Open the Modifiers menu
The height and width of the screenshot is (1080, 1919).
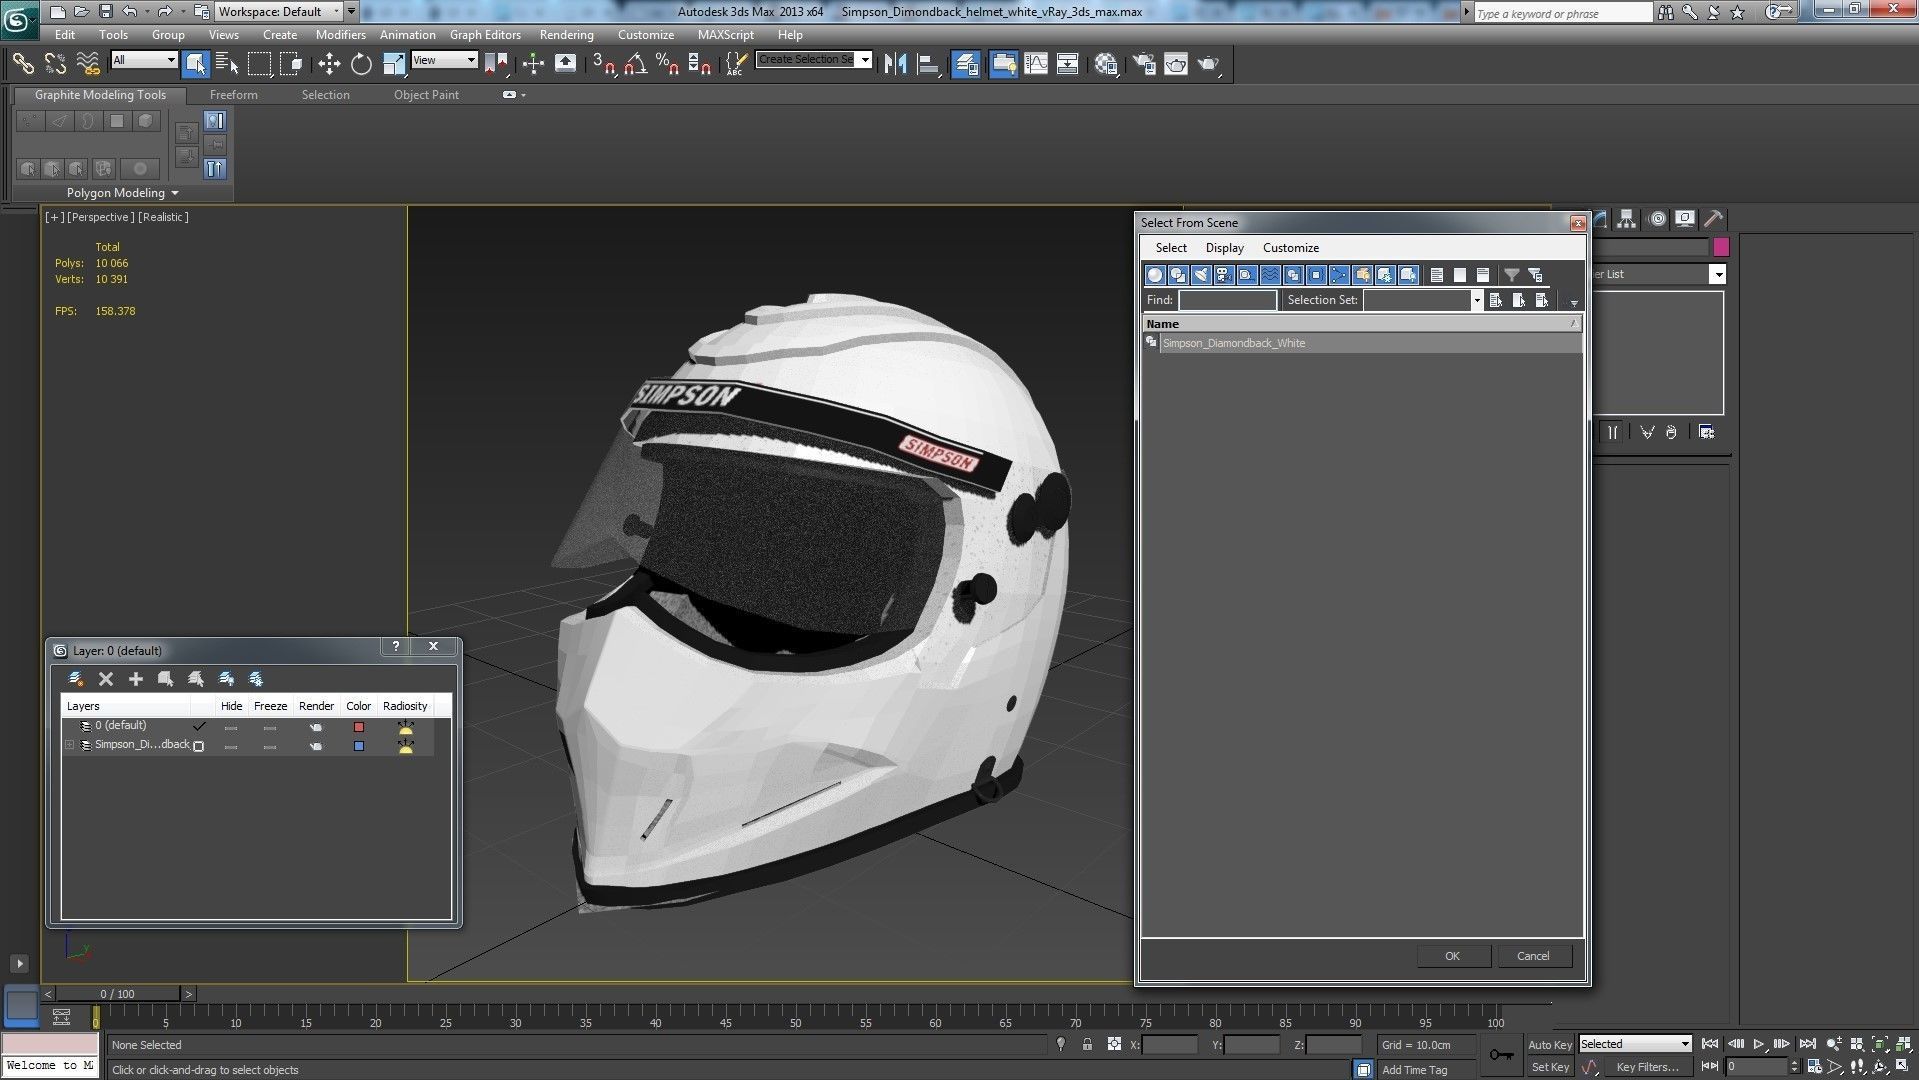coord(340,34)
